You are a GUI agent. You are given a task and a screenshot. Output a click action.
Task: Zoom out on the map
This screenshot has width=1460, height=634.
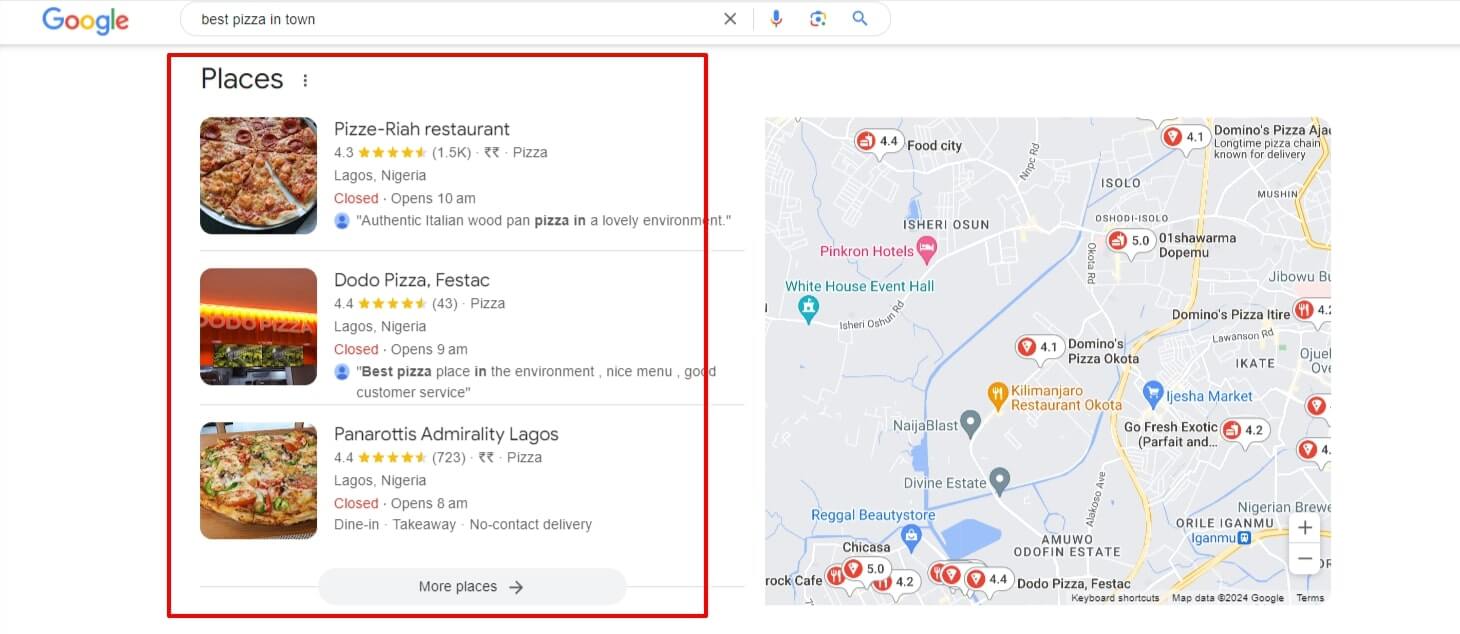(1304, 558)
